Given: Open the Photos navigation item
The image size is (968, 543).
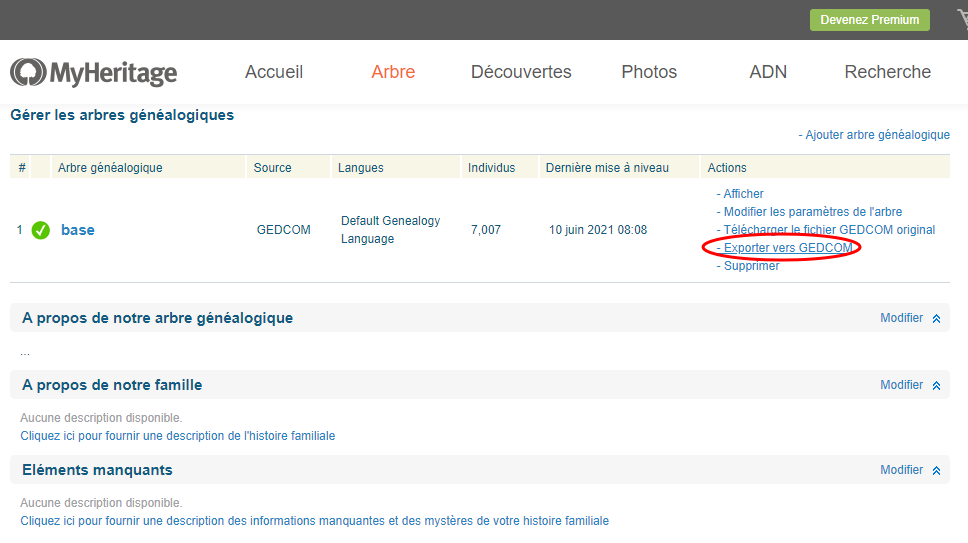Looking at the screenshot, I should pos(649,72).
